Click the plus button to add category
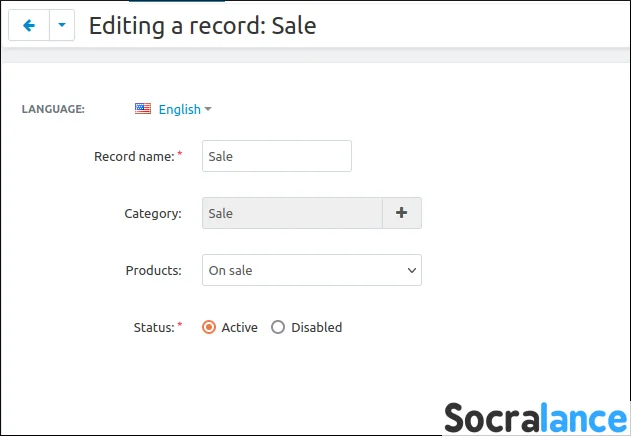Screen dimensions: 631x436 click(x=401, y=213)
